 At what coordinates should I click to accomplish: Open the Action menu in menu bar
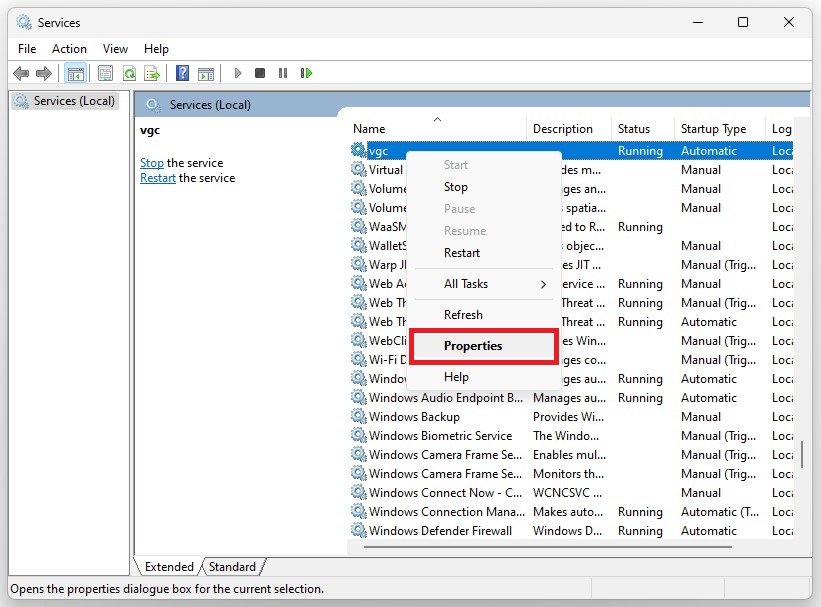click(x=69, y=48)
